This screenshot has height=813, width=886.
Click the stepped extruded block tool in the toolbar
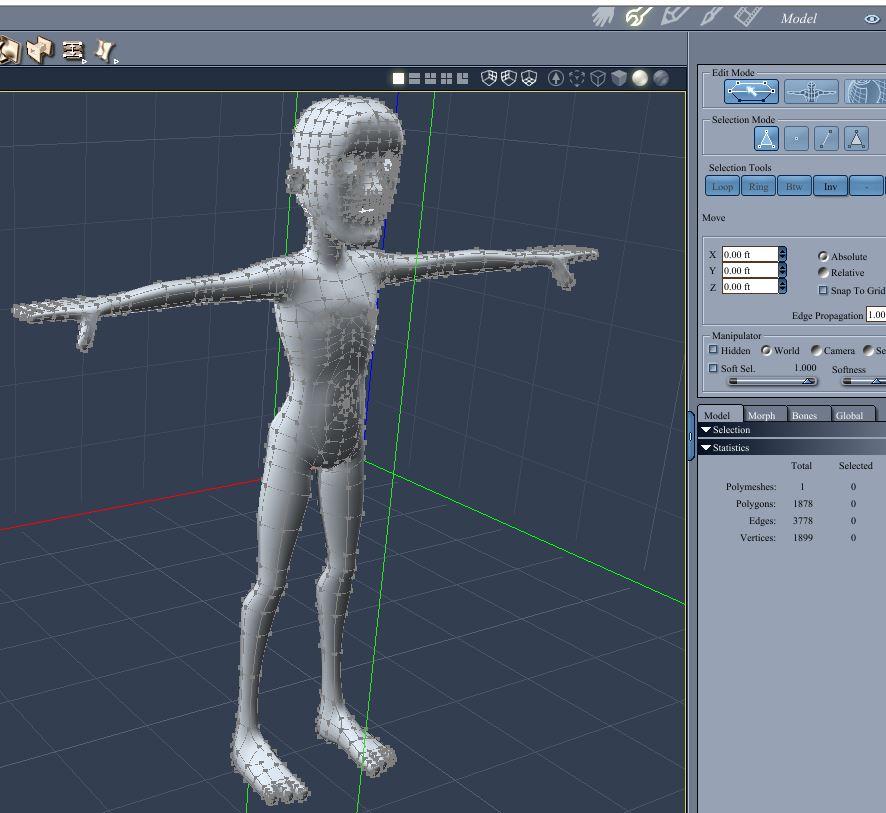pos(41,50)
